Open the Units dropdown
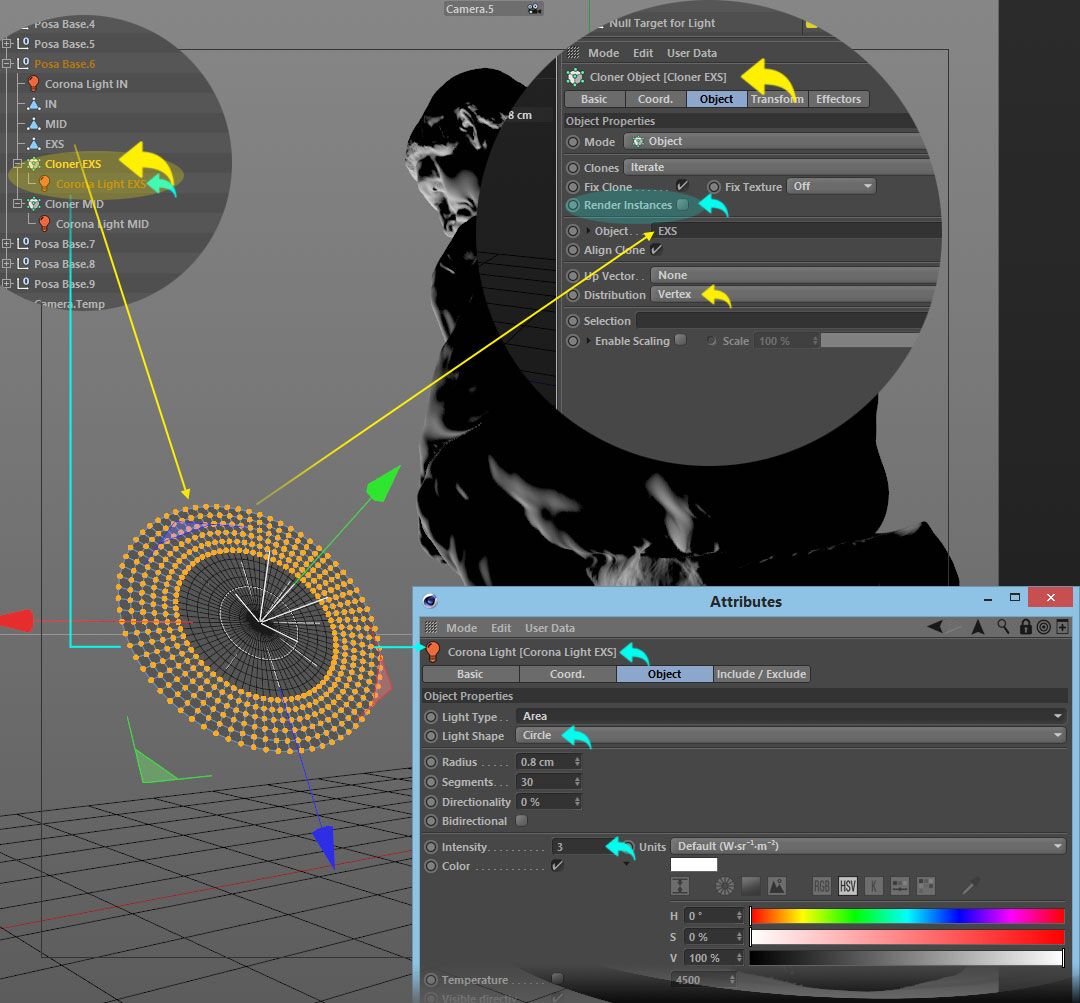 868,847
